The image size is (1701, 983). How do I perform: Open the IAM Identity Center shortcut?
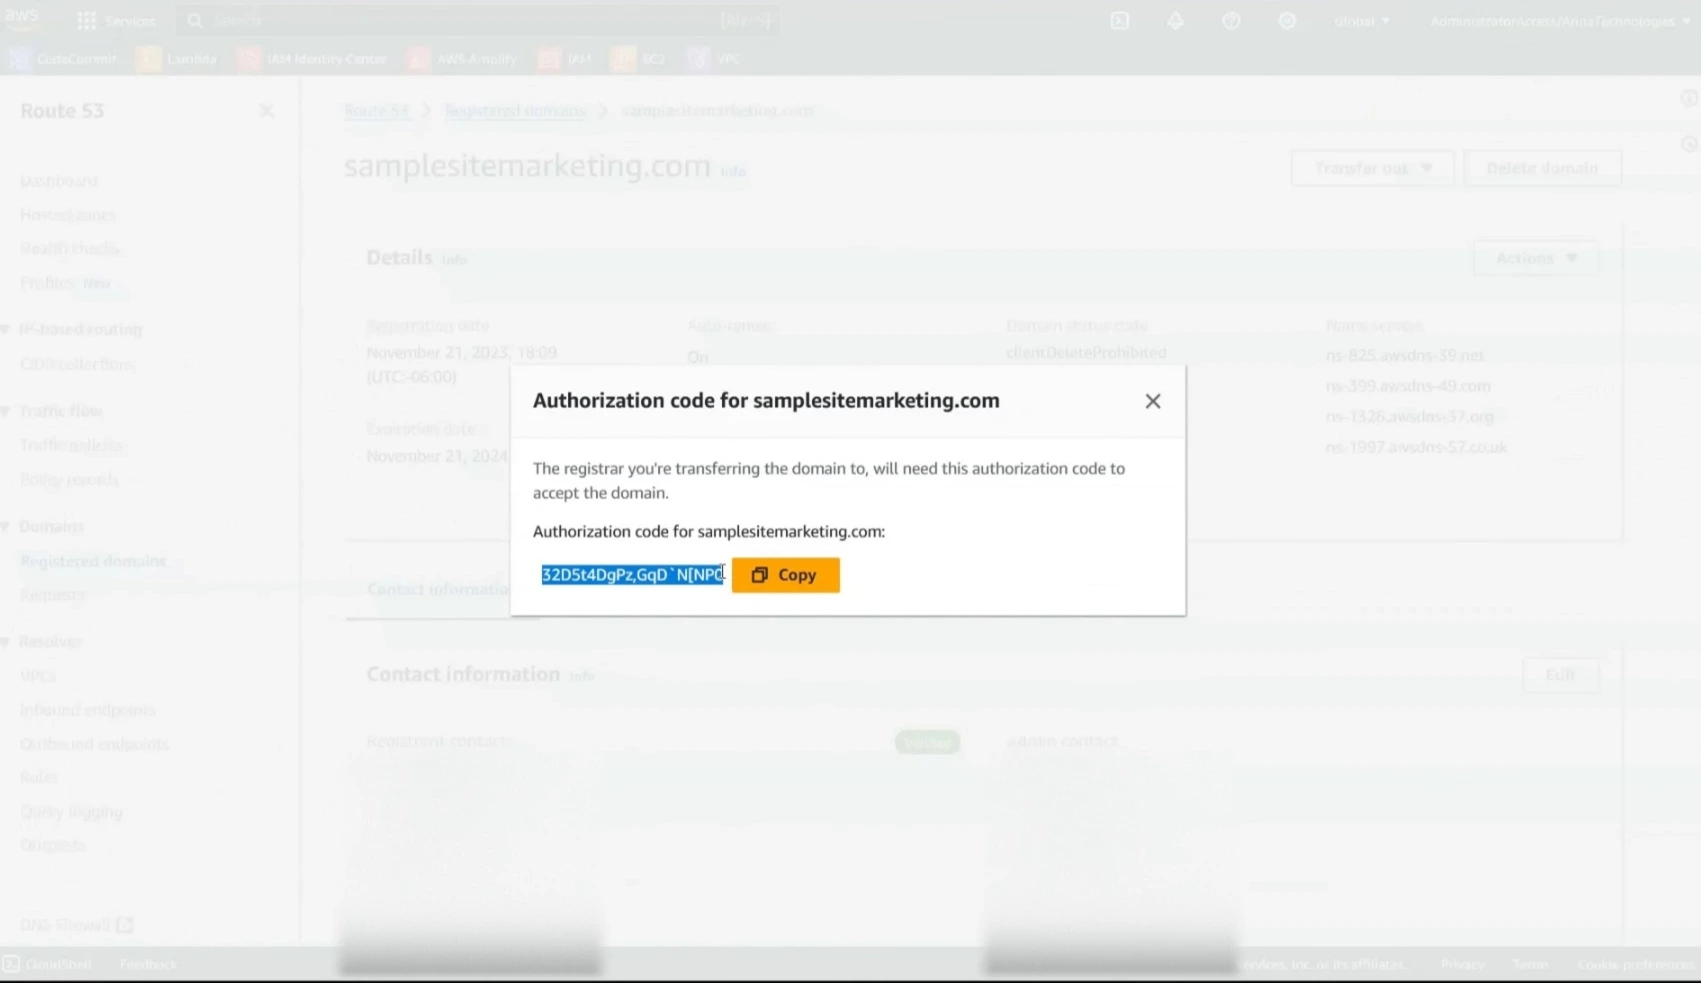click(x=314, y=58)
